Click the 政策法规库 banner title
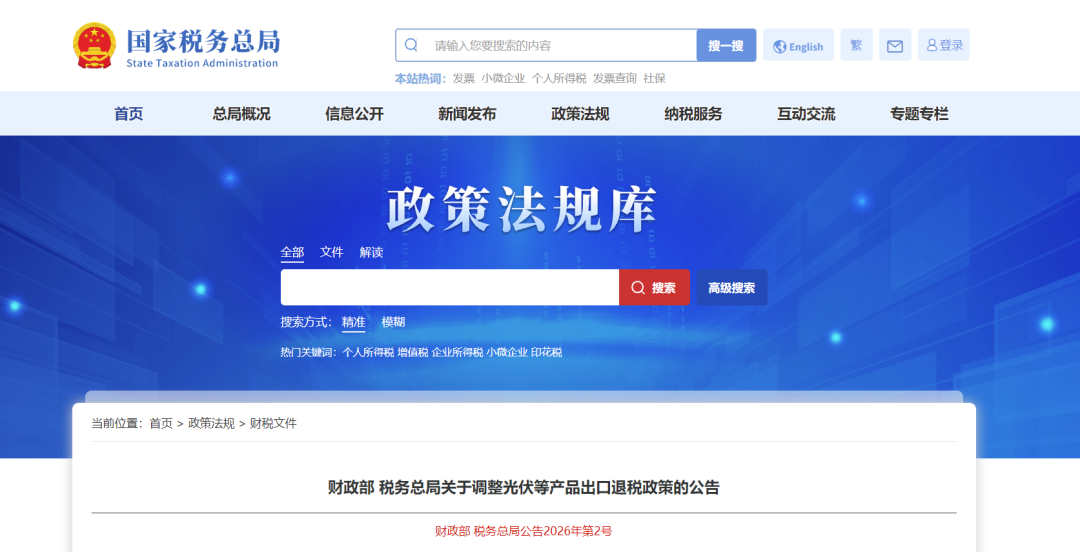This screenshot has width=1080, height=552. (521, 209)
